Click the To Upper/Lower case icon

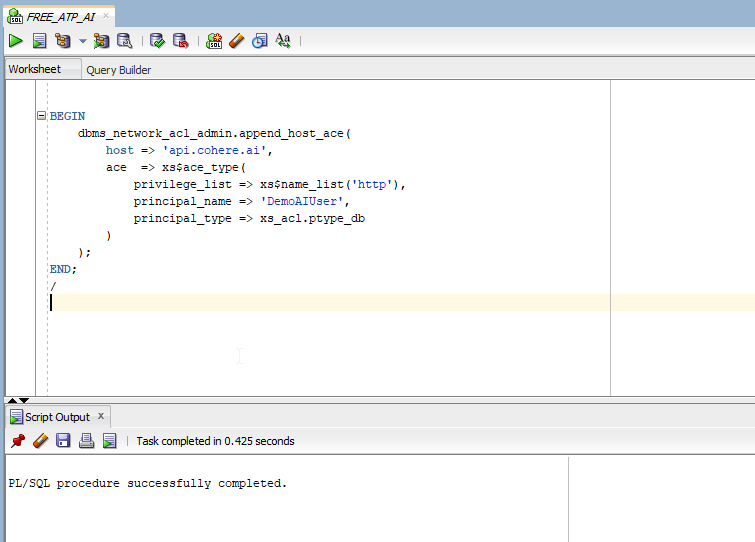283,41
